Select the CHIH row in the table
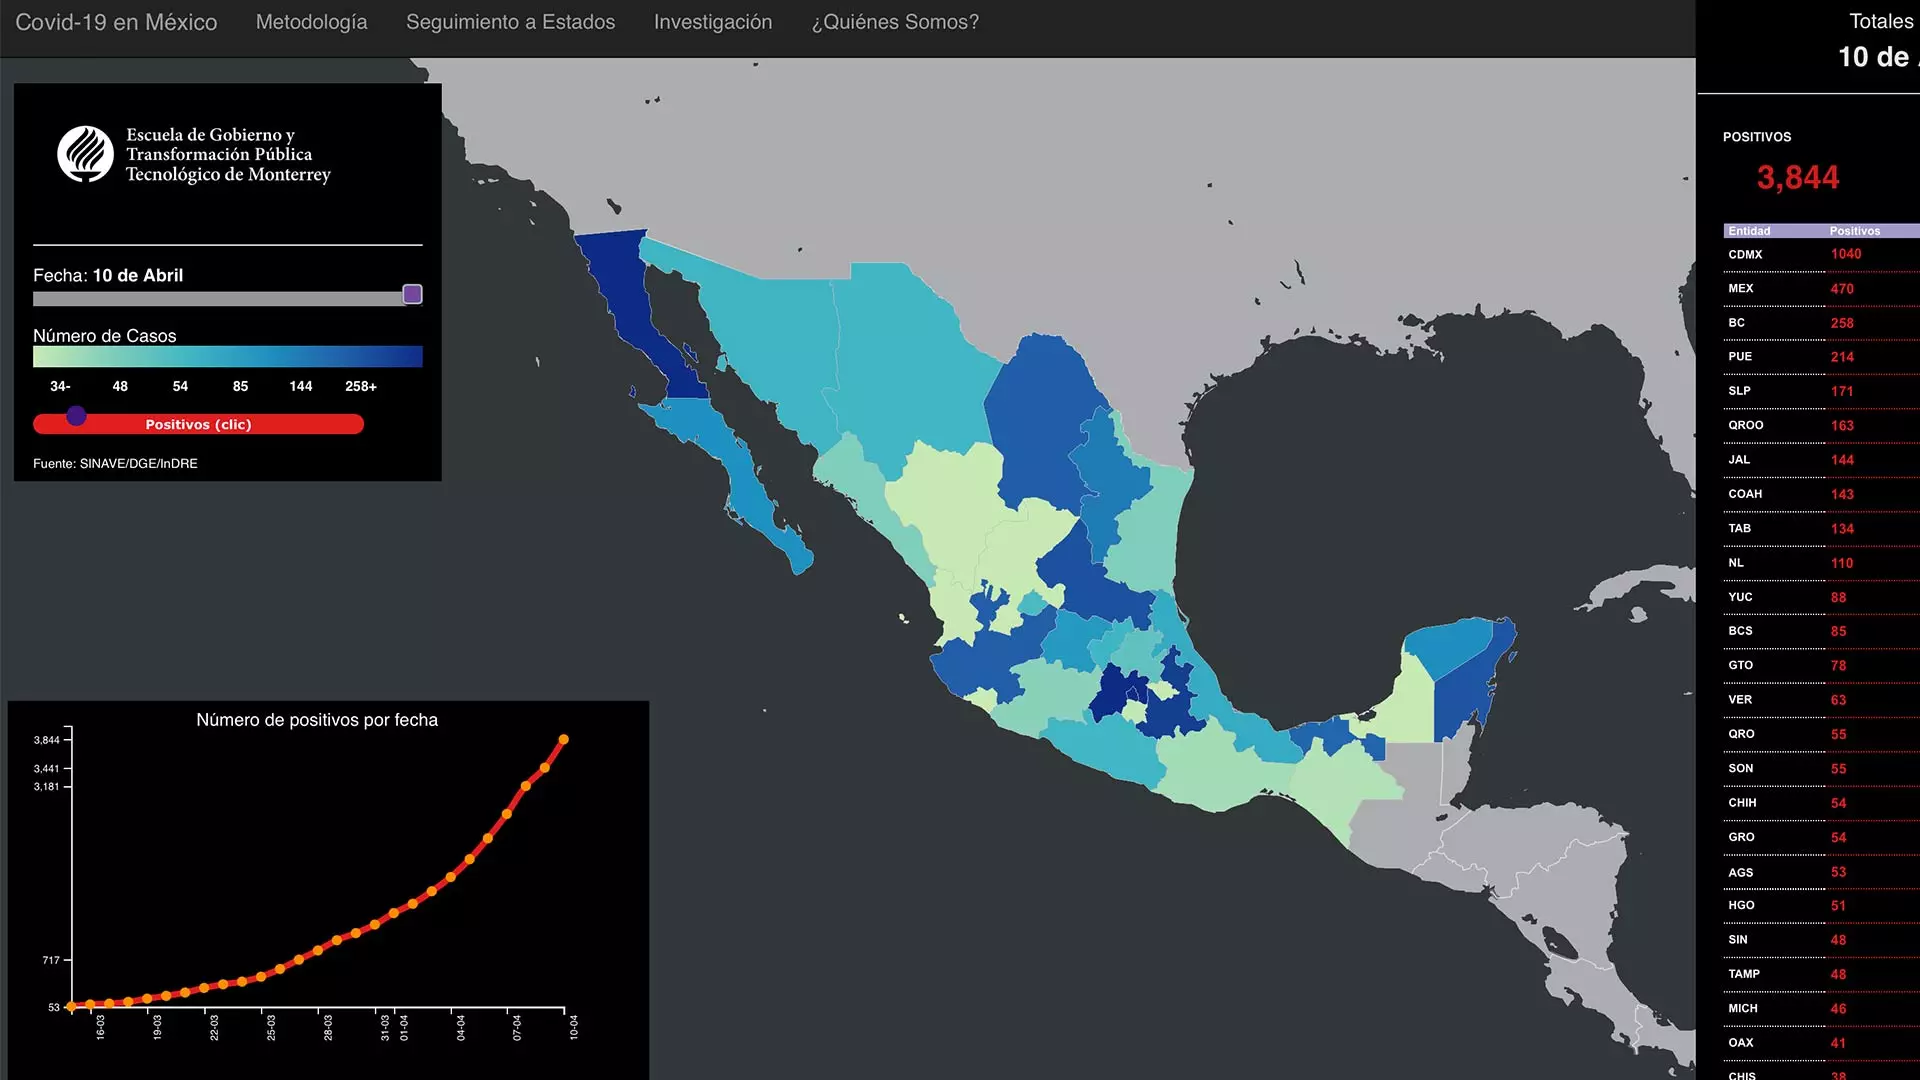 click(1822, 803)
